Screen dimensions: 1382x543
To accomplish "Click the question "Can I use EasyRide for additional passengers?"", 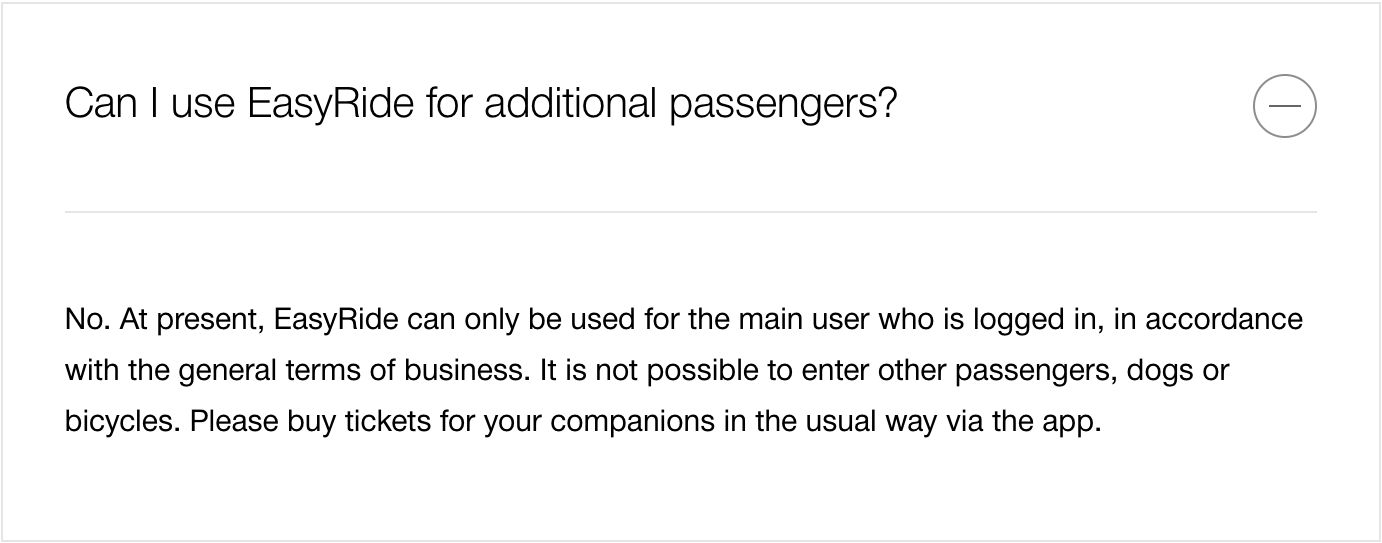I will coord(480,105).
